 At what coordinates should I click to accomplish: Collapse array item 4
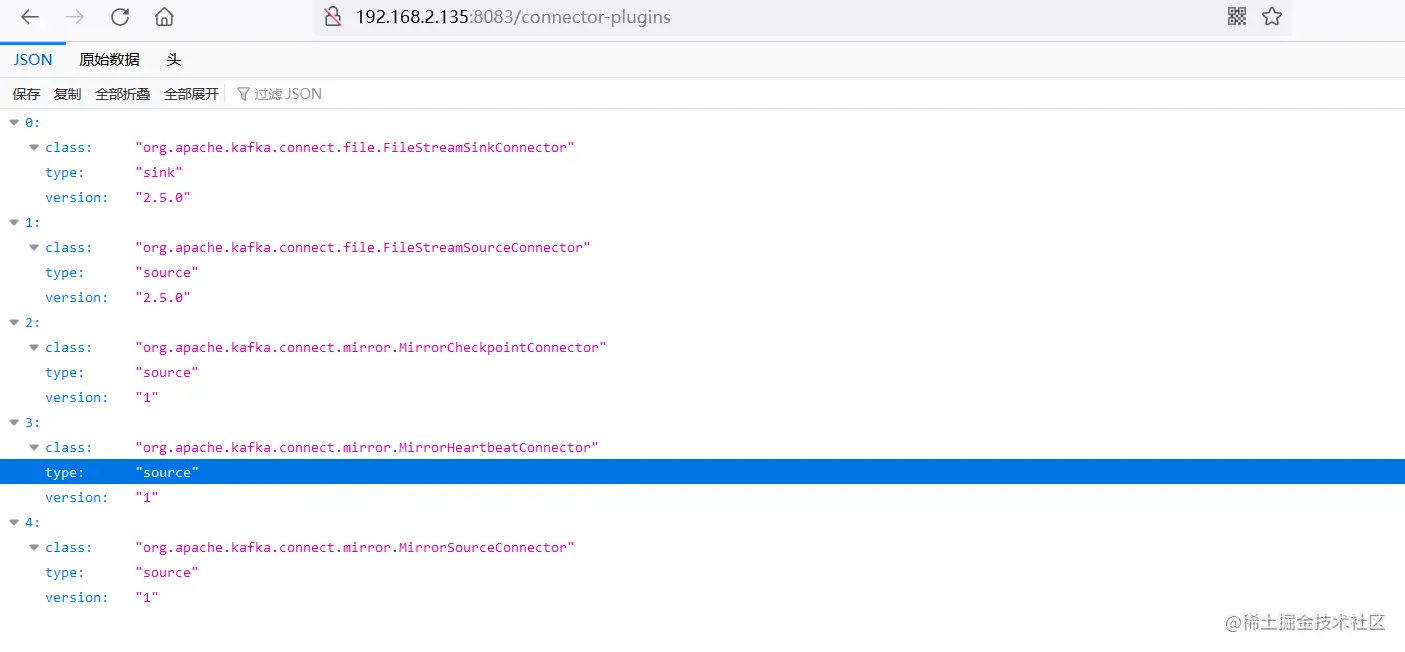(14, 522)
